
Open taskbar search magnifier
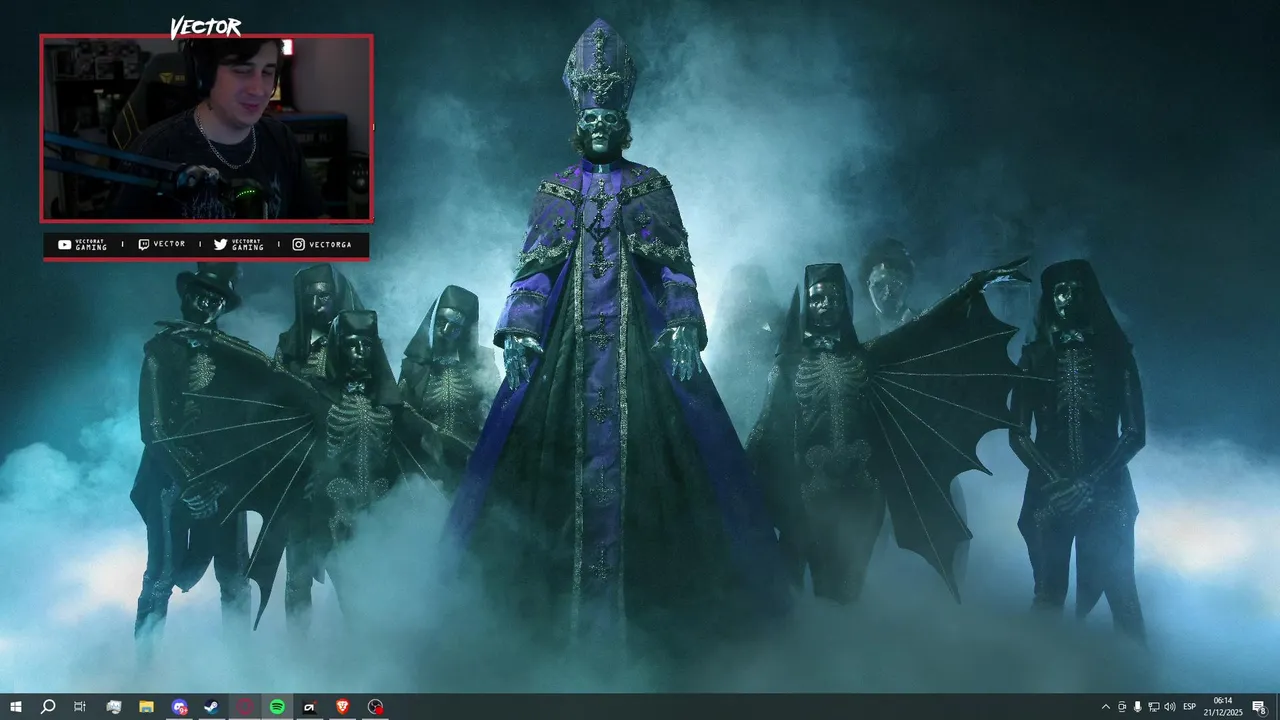pos(47,707)
